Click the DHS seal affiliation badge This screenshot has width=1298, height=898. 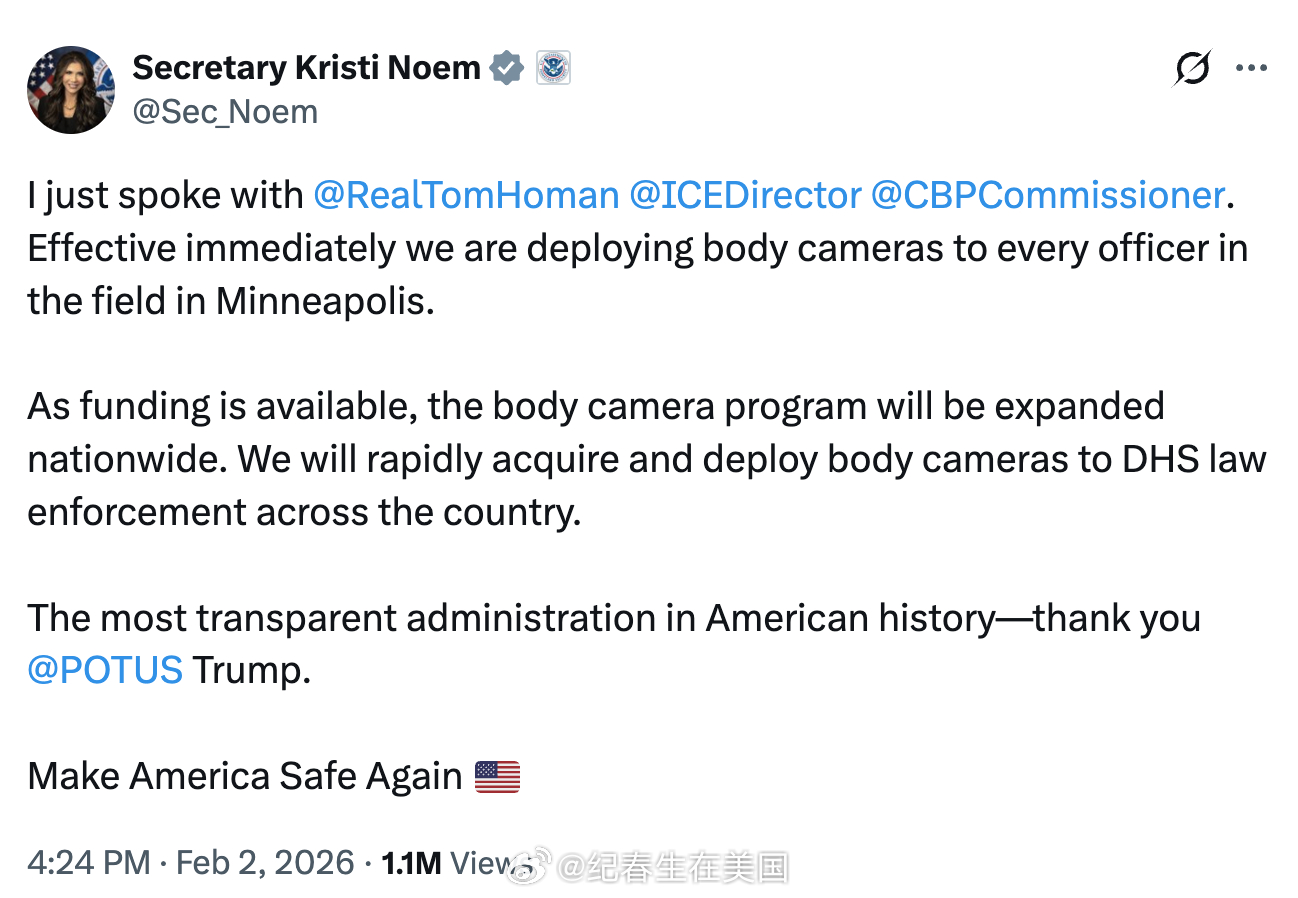click(553, 68)
